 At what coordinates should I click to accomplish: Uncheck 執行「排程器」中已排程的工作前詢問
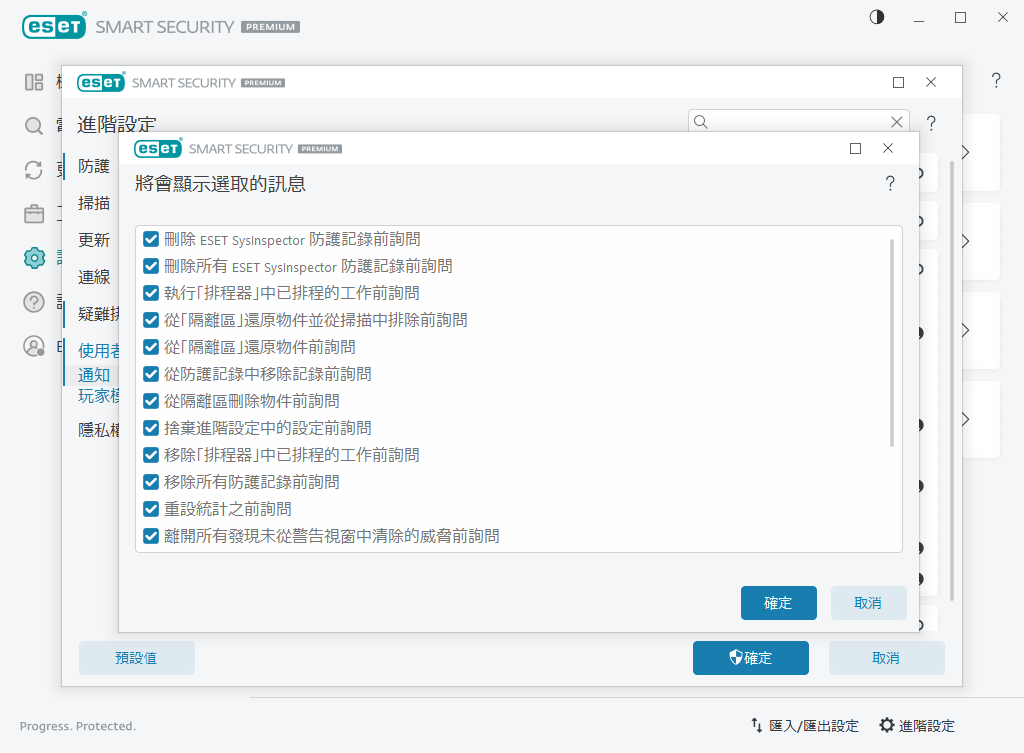[x=151, y=293]
